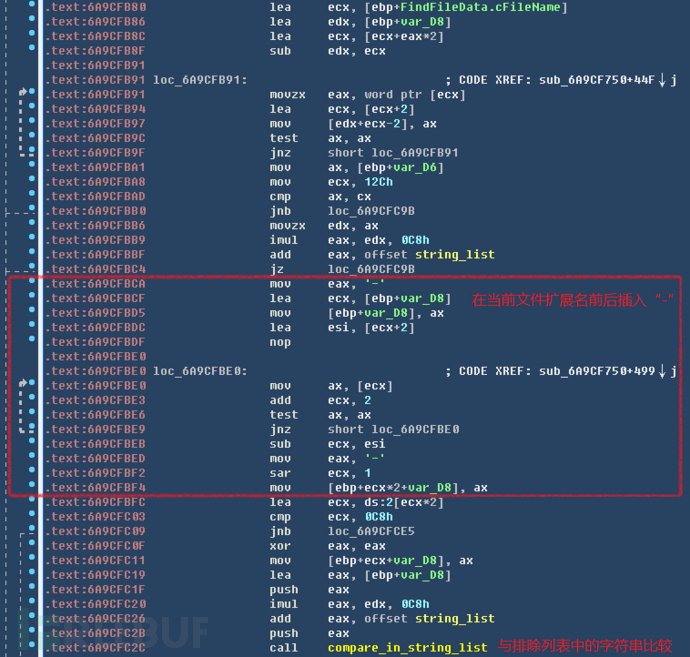Screen dimensions: 690x657
Task: Follow jump target loc_6A9CFC9B in jnb line
Action: [x=371, y=211]
